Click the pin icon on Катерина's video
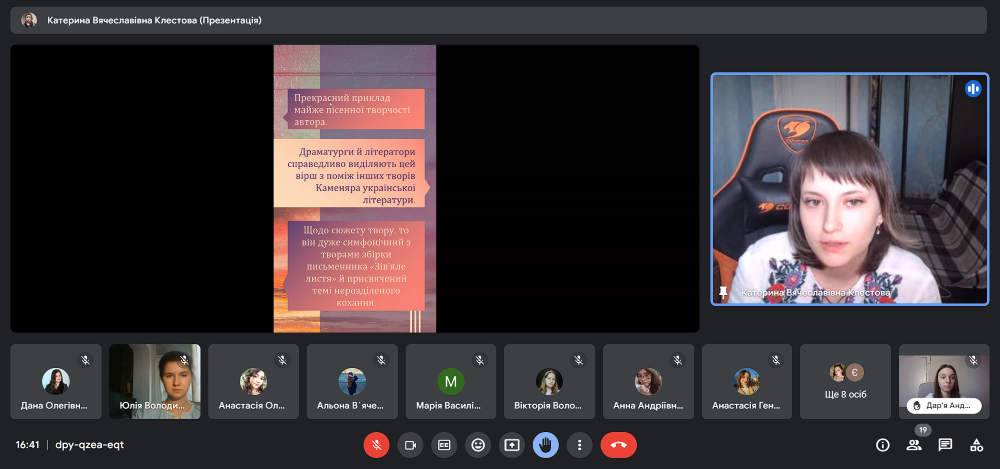1000x469 pixels. (723, 292)
